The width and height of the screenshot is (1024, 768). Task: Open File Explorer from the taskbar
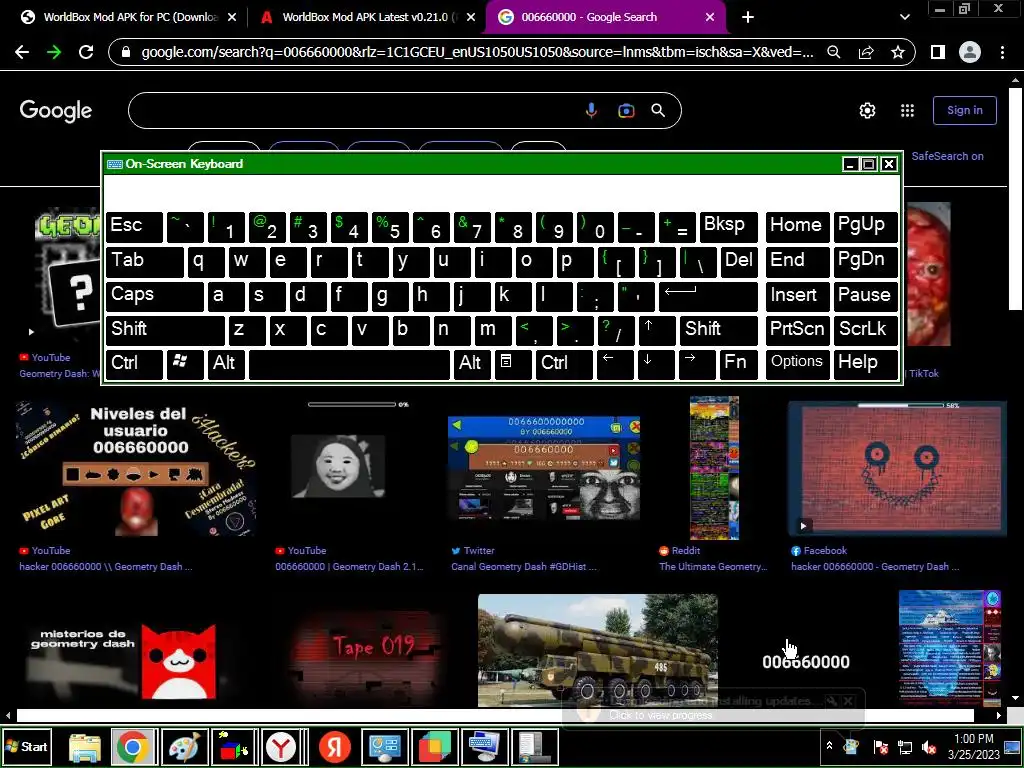tap(85, 747)
